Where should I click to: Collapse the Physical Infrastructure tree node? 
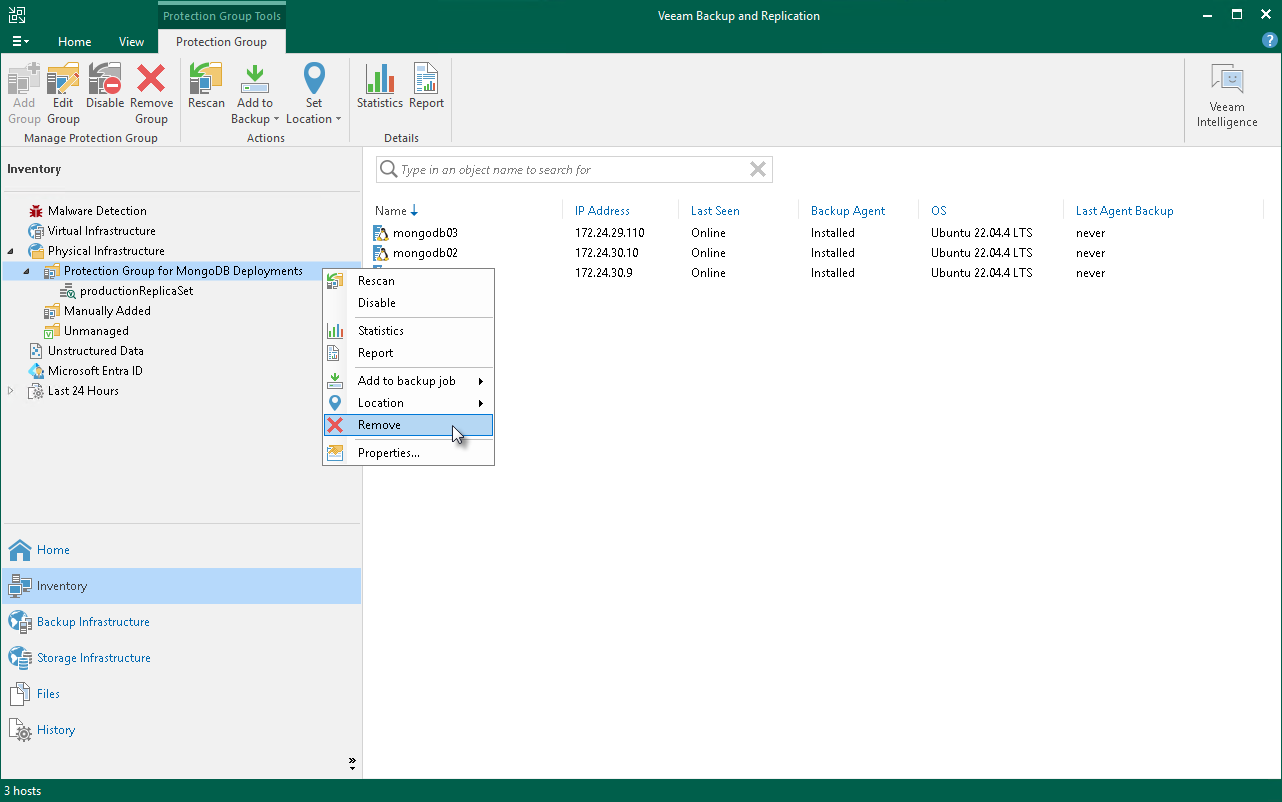[x=11, y=251]
